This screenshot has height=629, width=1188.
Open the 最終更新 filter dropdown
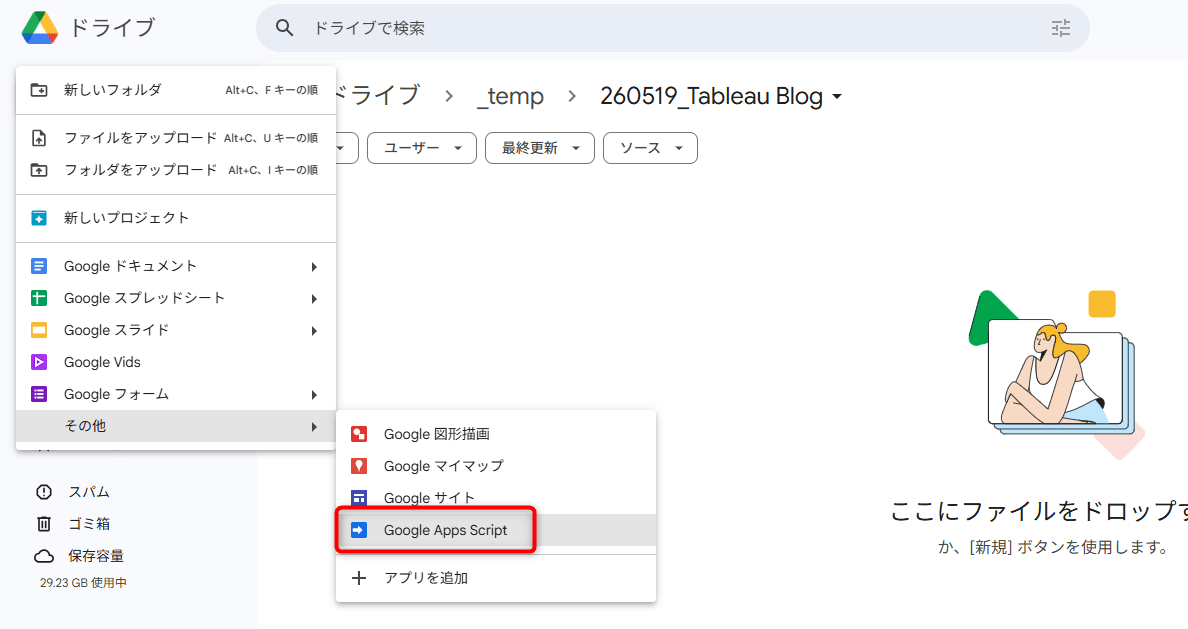click(539, 148)
